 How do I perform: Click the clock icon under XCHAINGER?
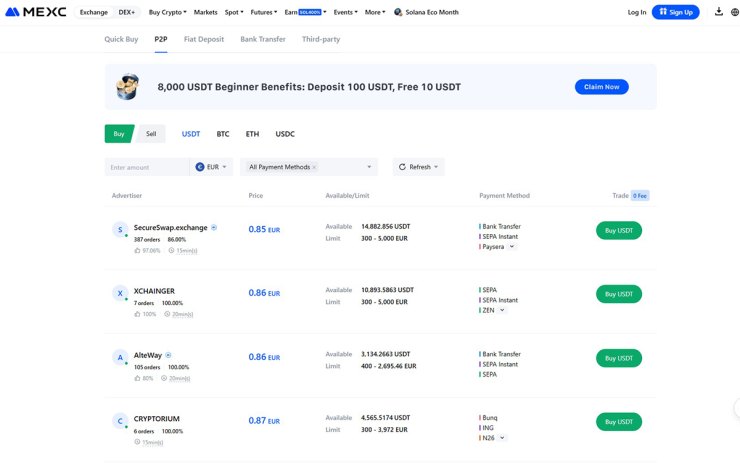167,314
